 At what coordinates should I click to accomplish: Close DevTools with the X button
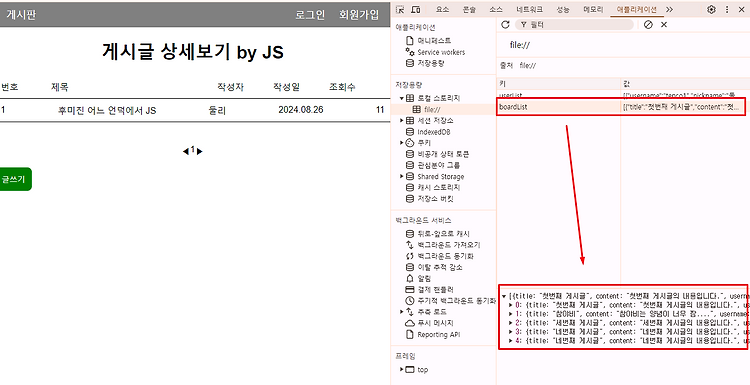click(741, 10)
